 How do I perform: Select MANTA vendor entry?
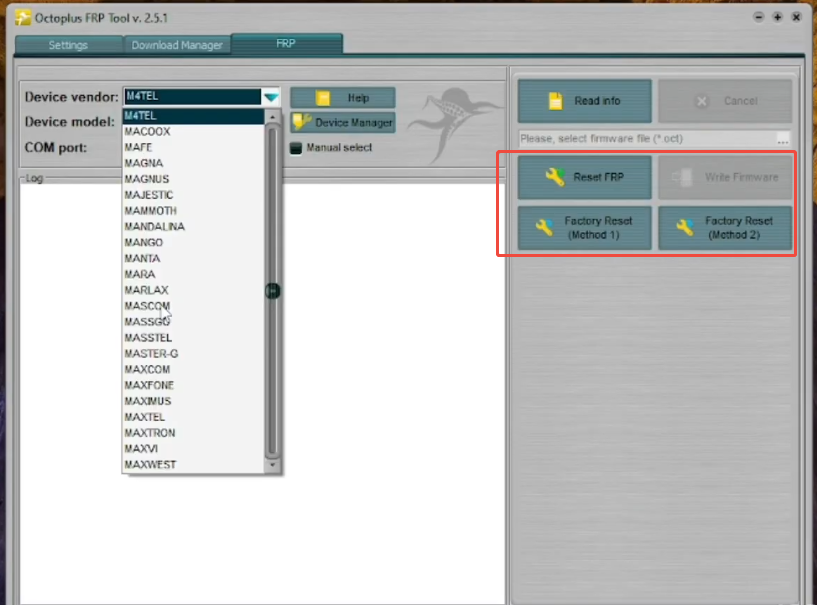[193, 258]
